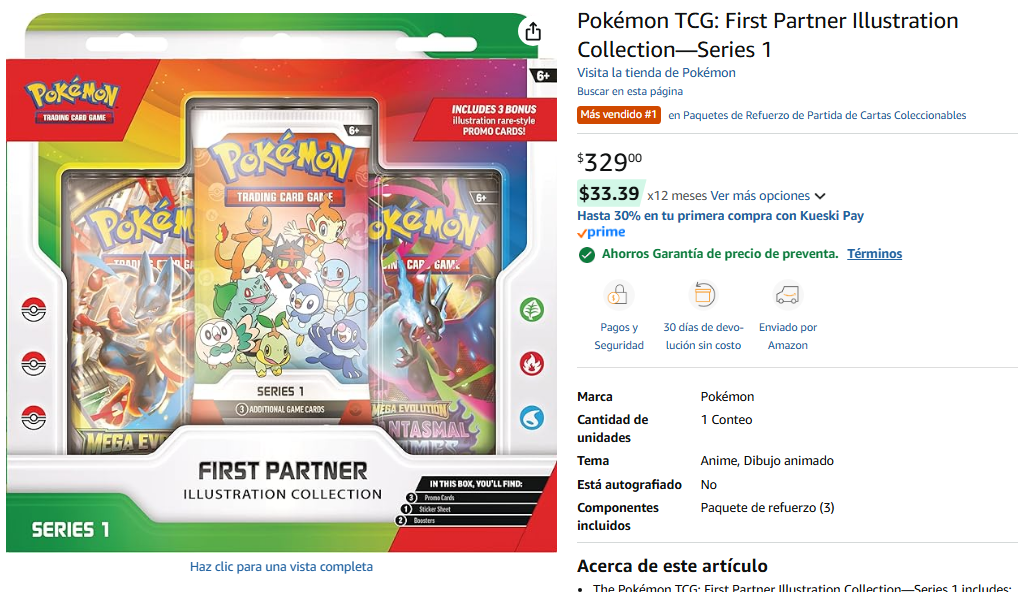Open the Pokémon product box image

[281, 282]
